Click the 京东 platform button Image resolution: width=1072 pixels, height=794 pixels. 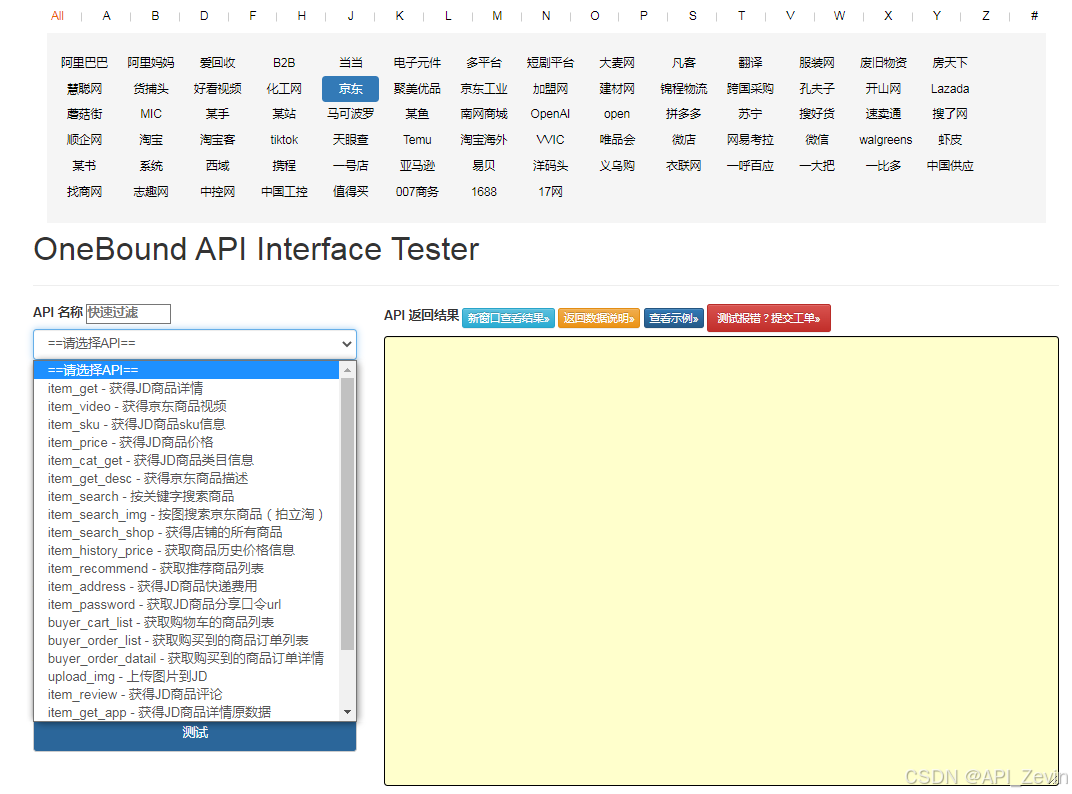click(350, 89)
